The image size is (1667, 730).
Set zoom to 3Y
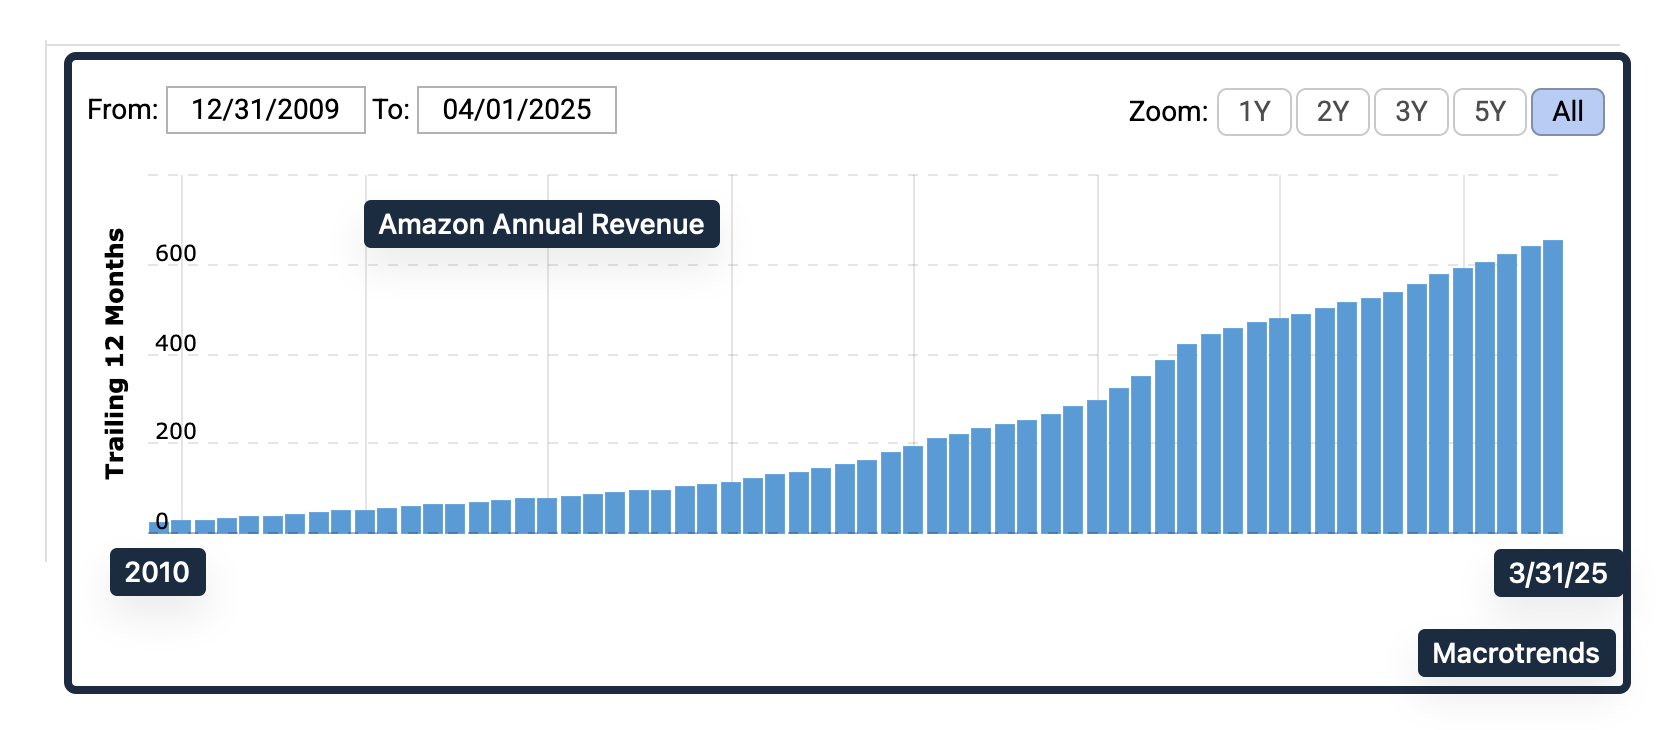tap(1411, 111)
